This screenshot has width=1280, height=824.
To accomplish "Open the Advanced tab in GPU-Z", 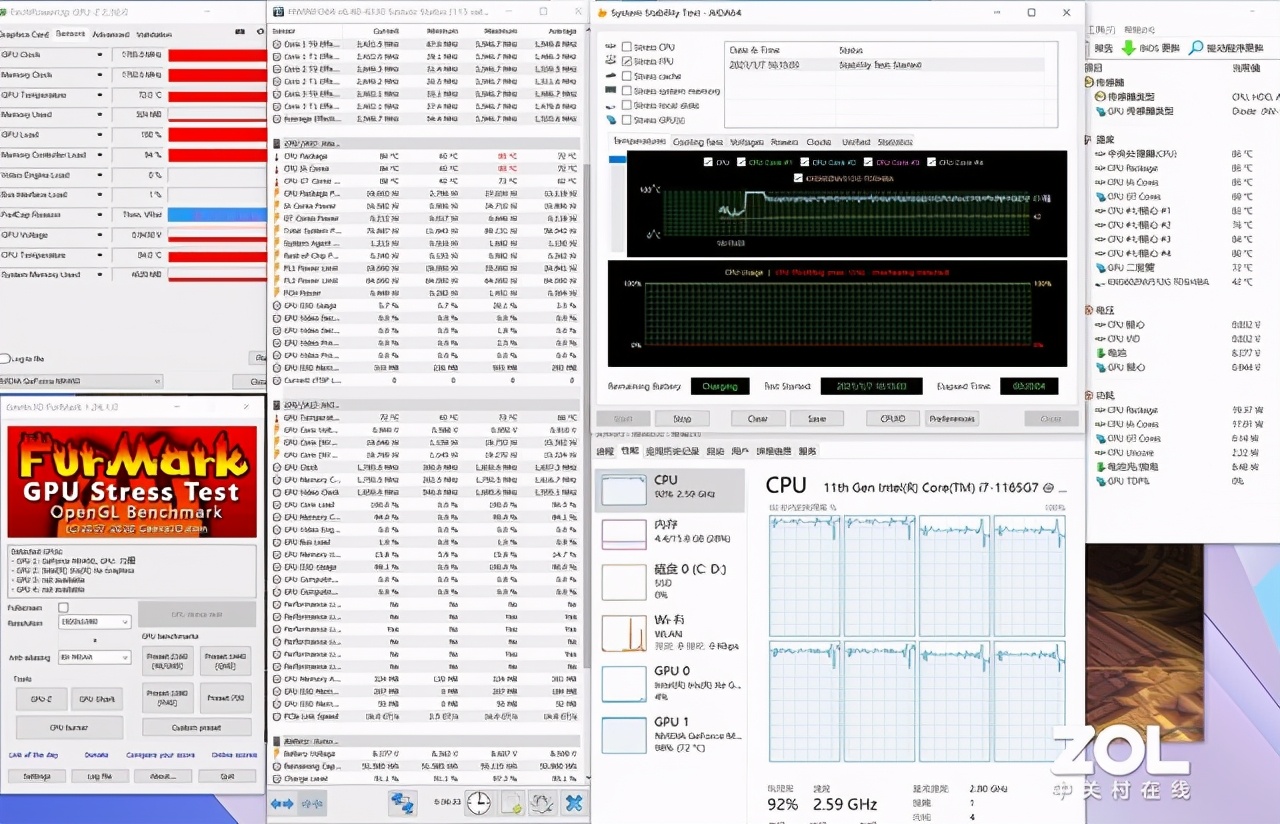I will (x=110, y=34).
